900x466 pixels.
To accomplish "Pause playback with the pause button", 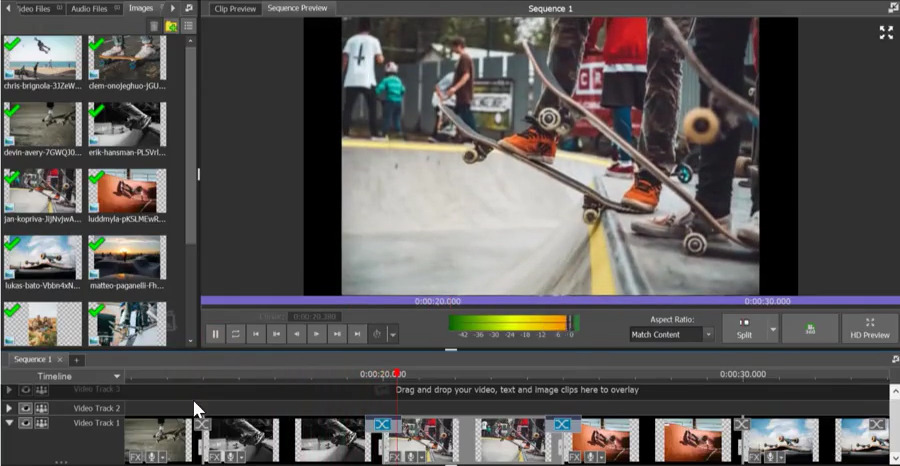I will (215, 334).
